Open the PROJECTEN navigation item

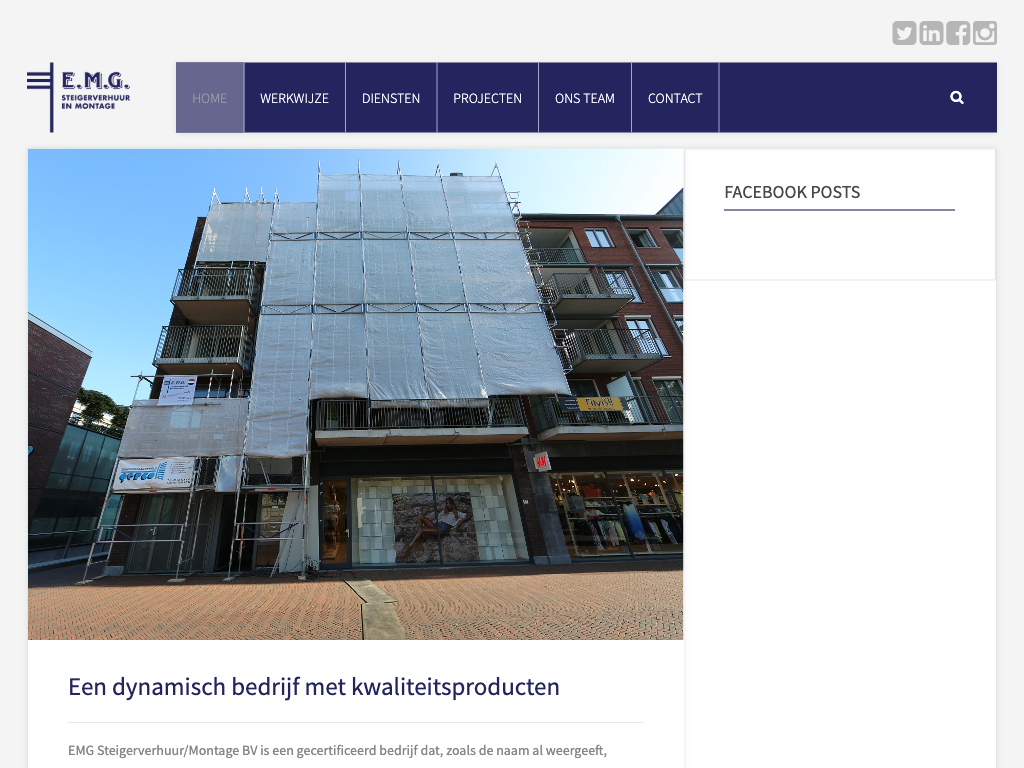point(488,98)
